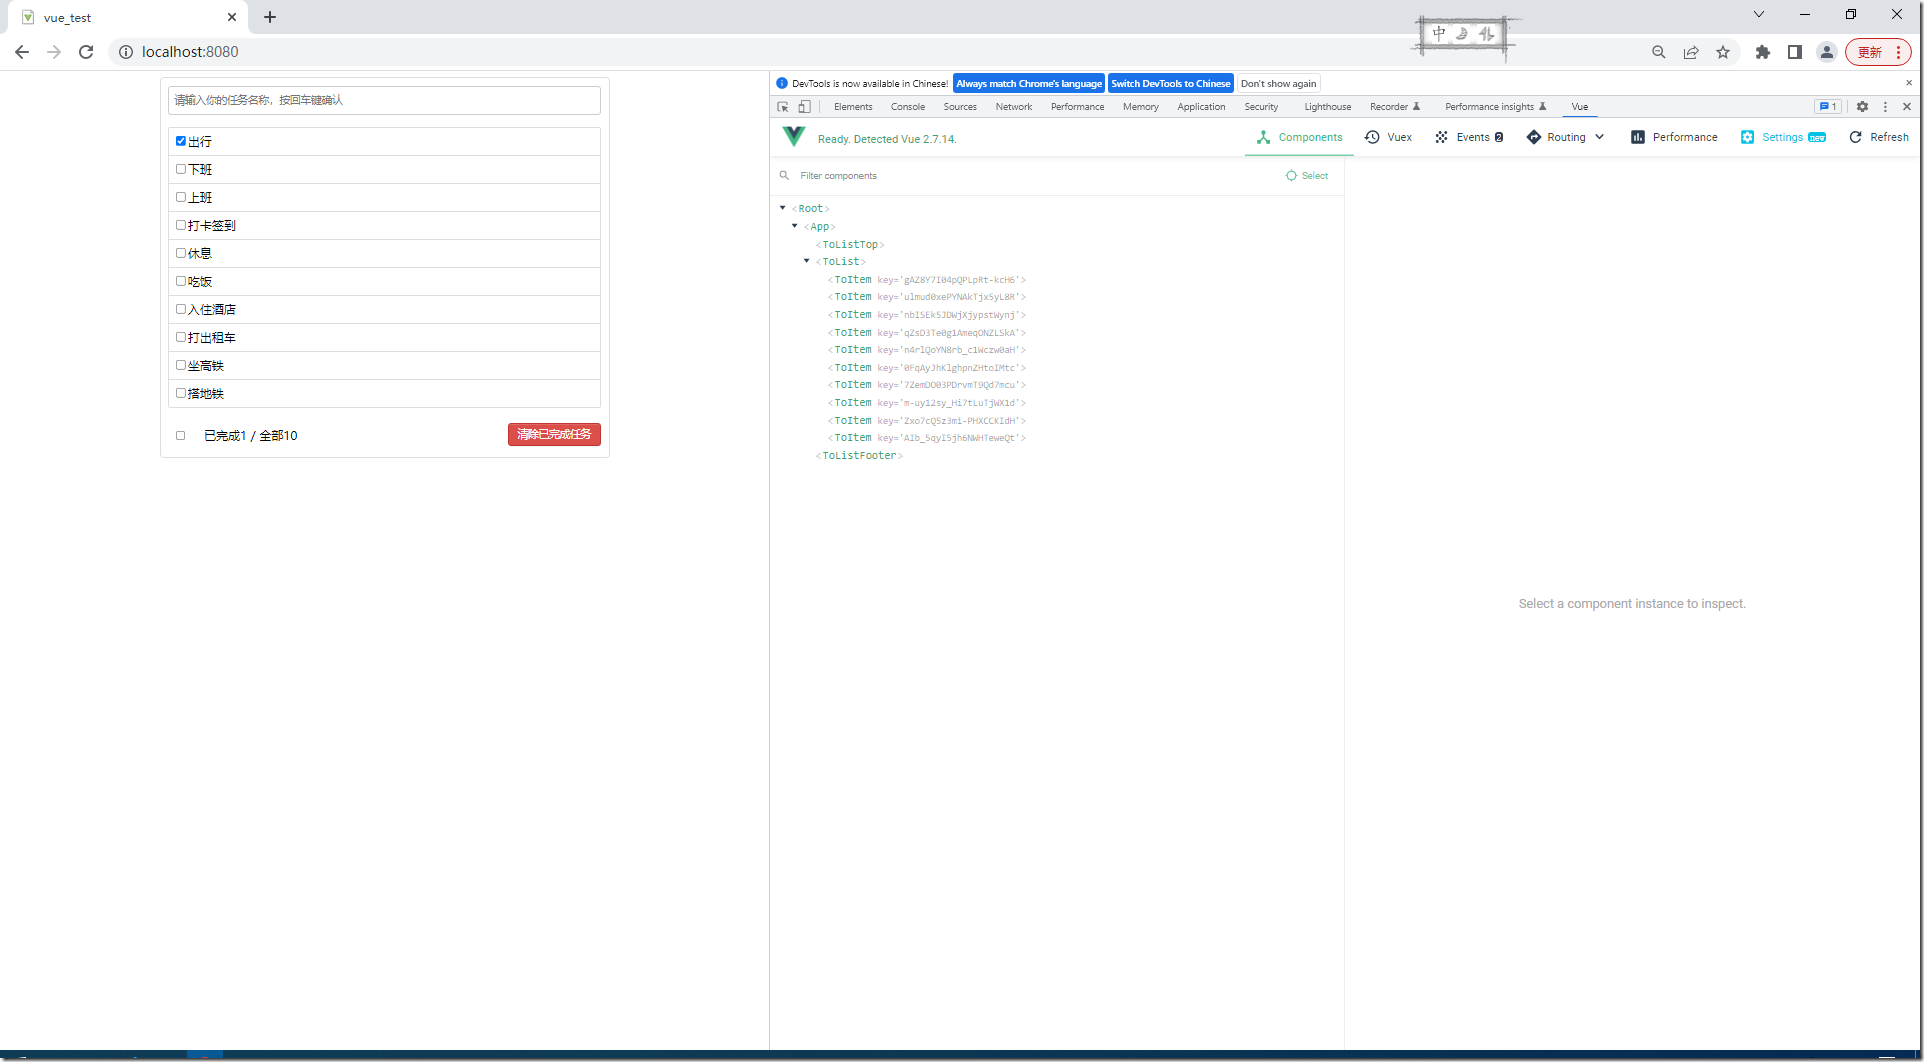This screenshot has height=1062, width=1924.
Task: Switch to the Network tab
Action: click(1013, 107)
